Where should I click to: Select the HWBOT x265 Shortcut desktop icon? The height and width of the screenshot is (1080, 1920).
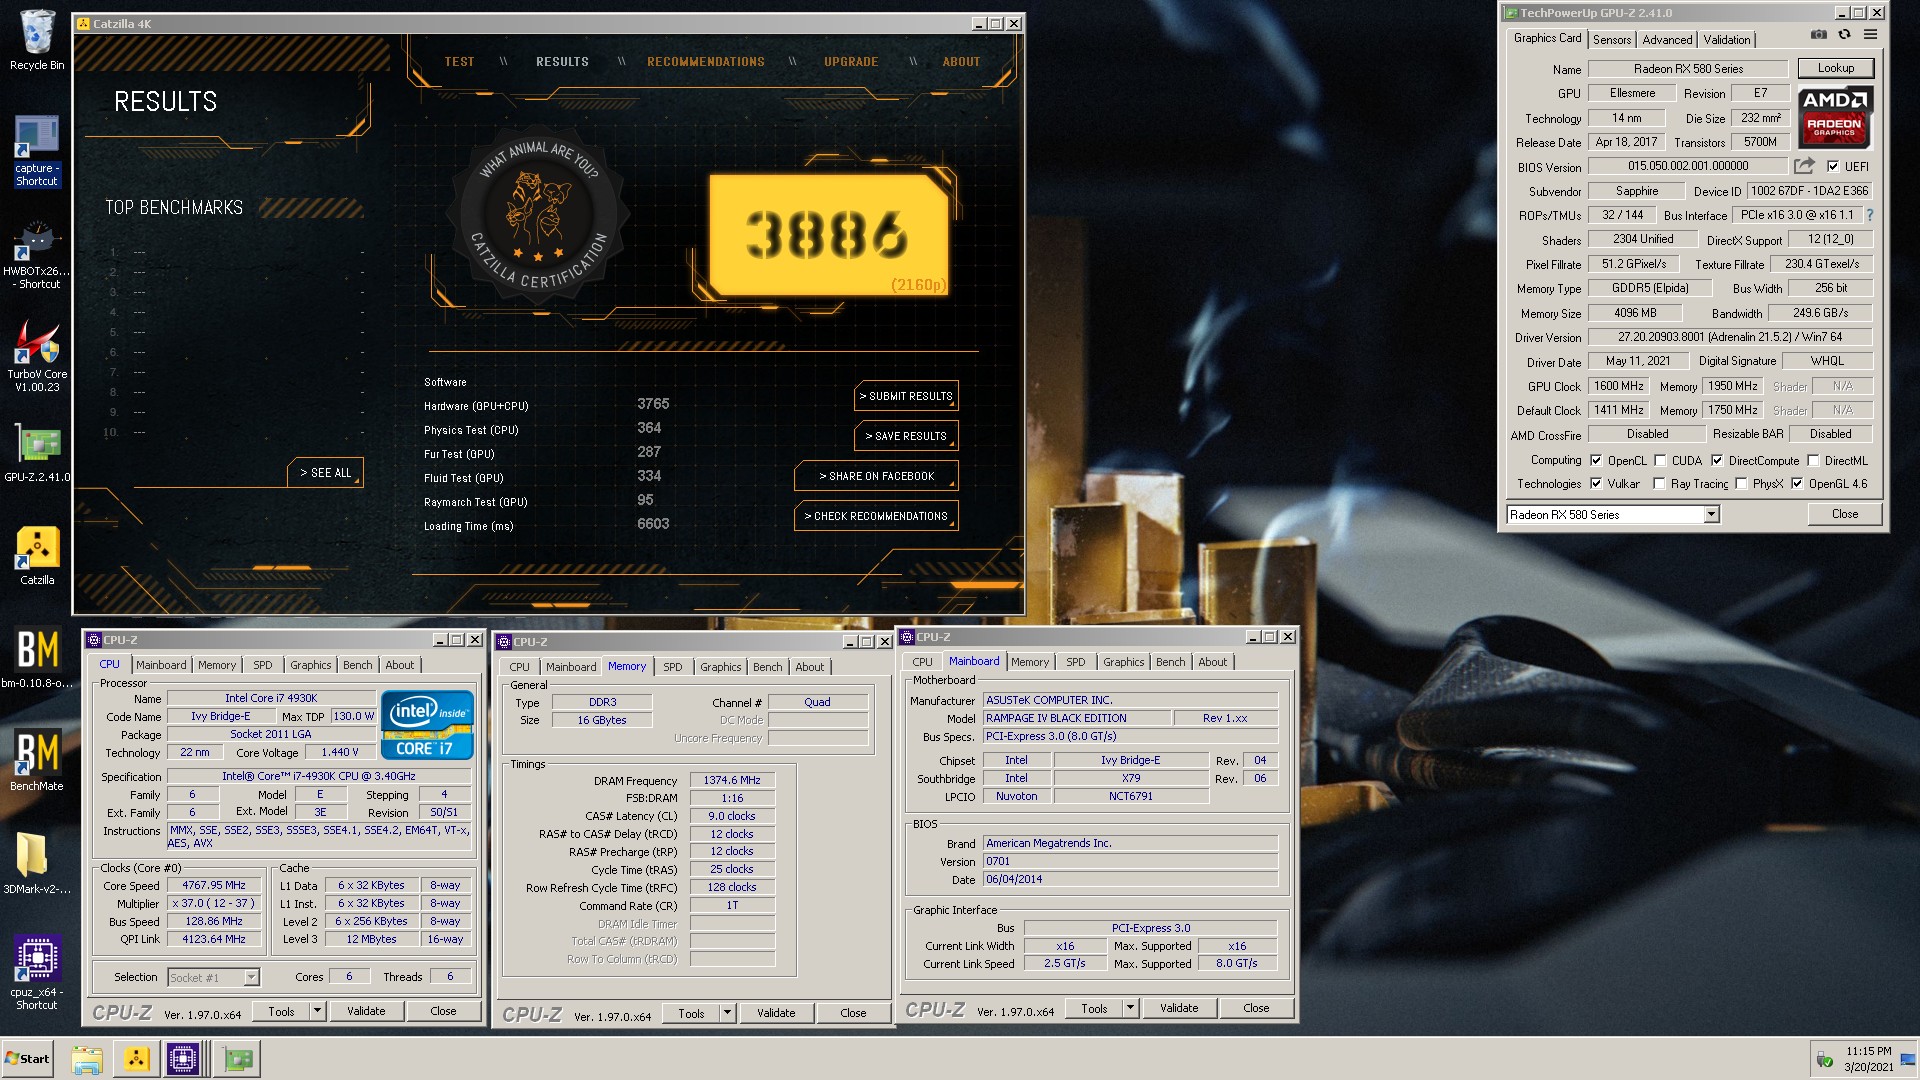pos(37,256)
